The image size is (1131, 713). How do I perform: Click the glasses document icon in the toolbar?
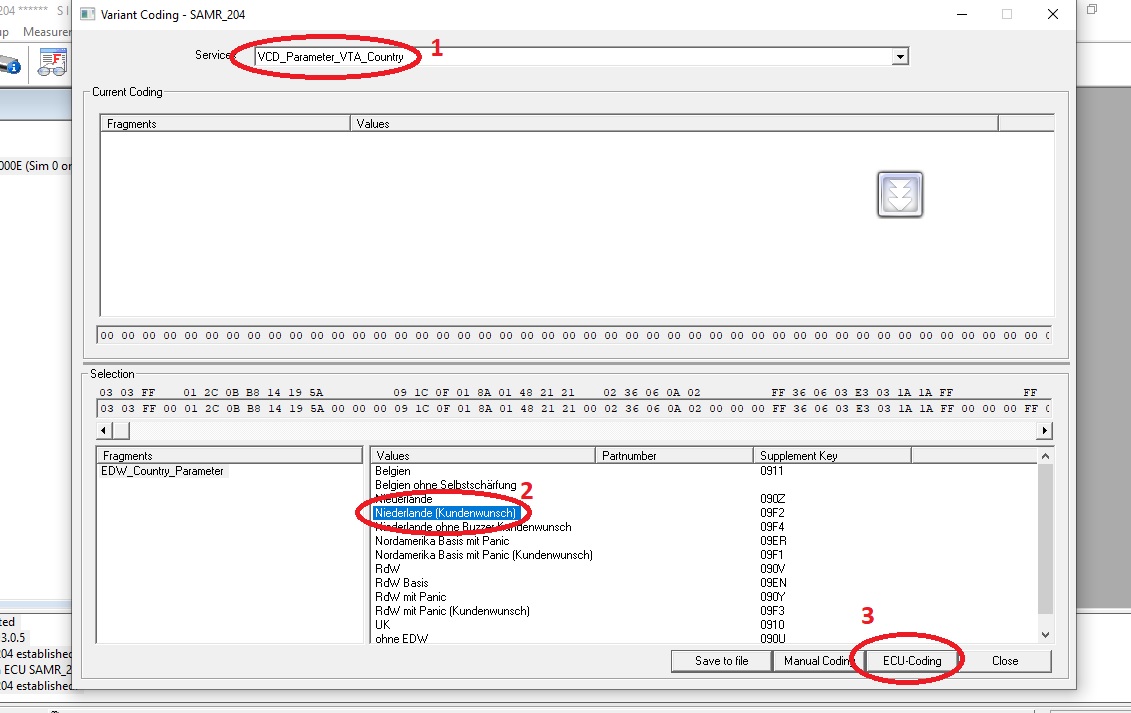tap(51, 63)
